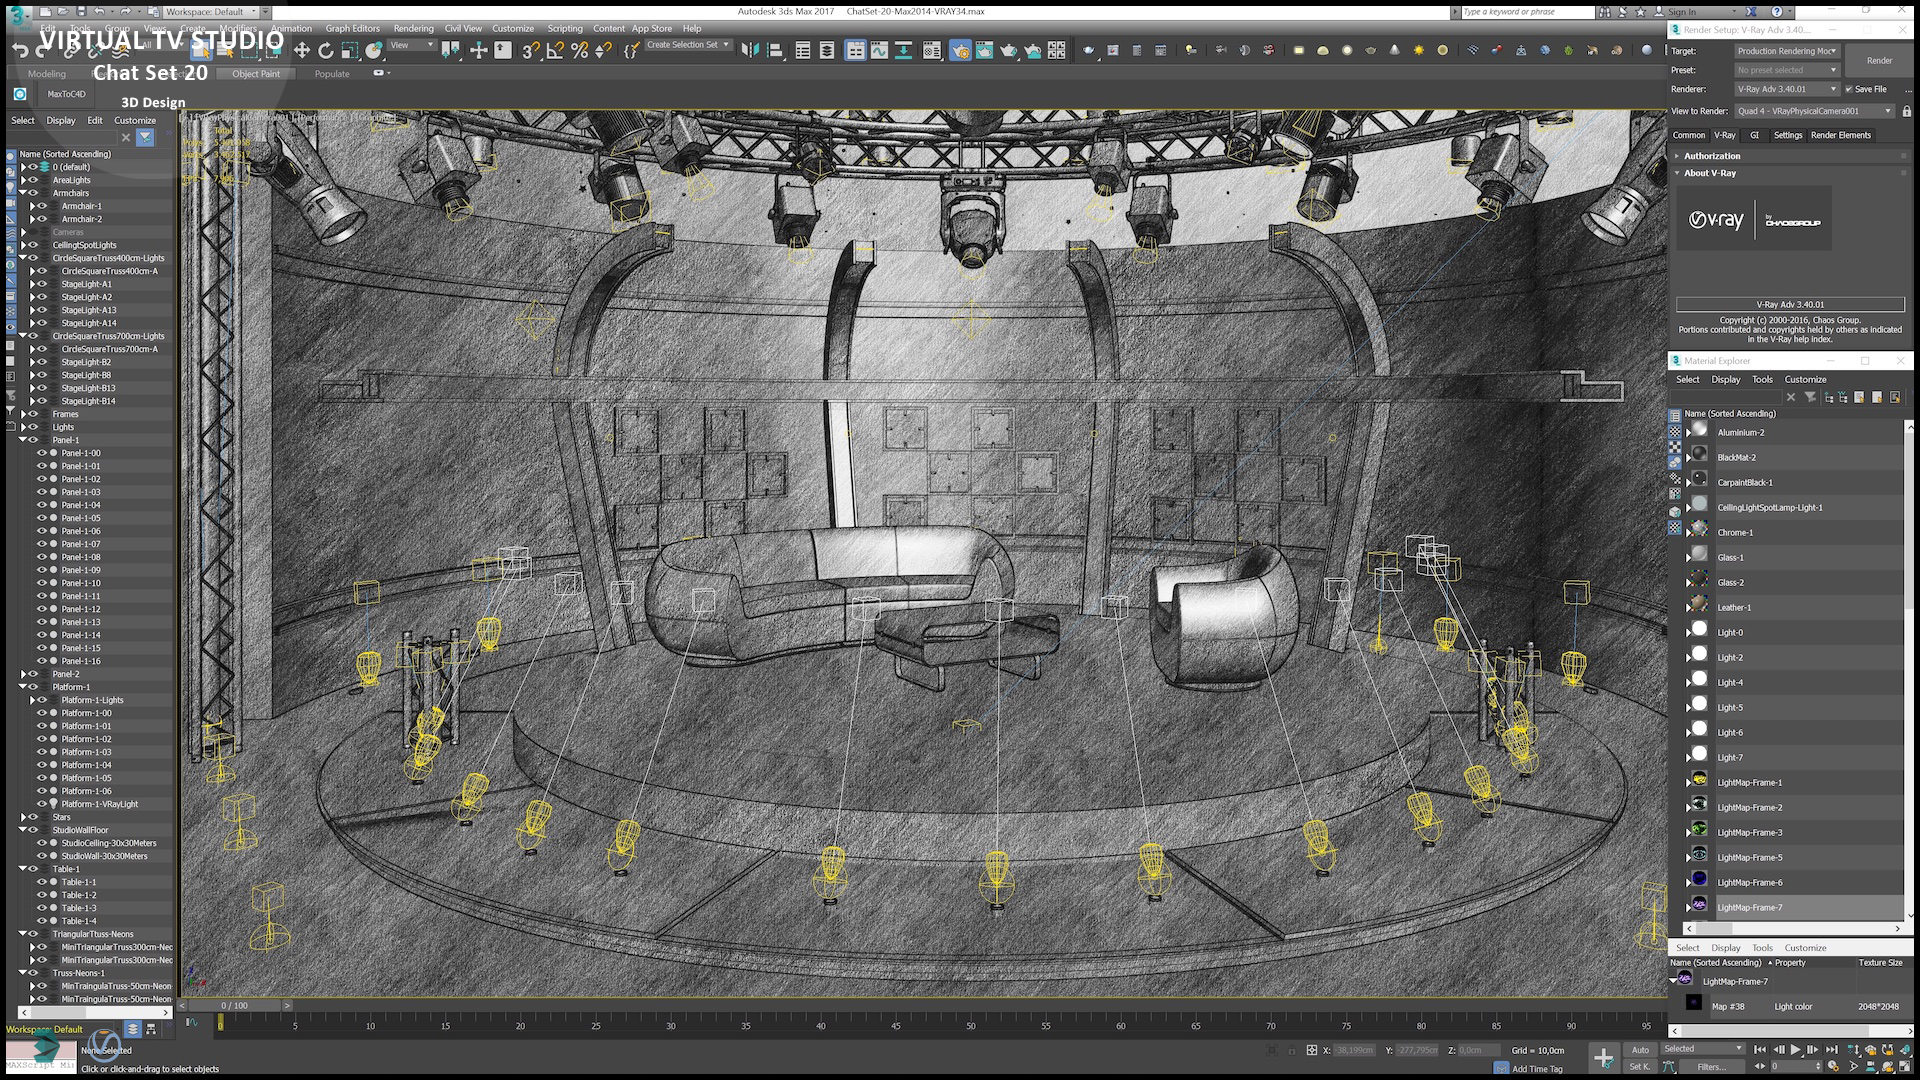Expand the Leather-1 material entry
The image size is (1920, 1080).
[x=1689, y=607]
